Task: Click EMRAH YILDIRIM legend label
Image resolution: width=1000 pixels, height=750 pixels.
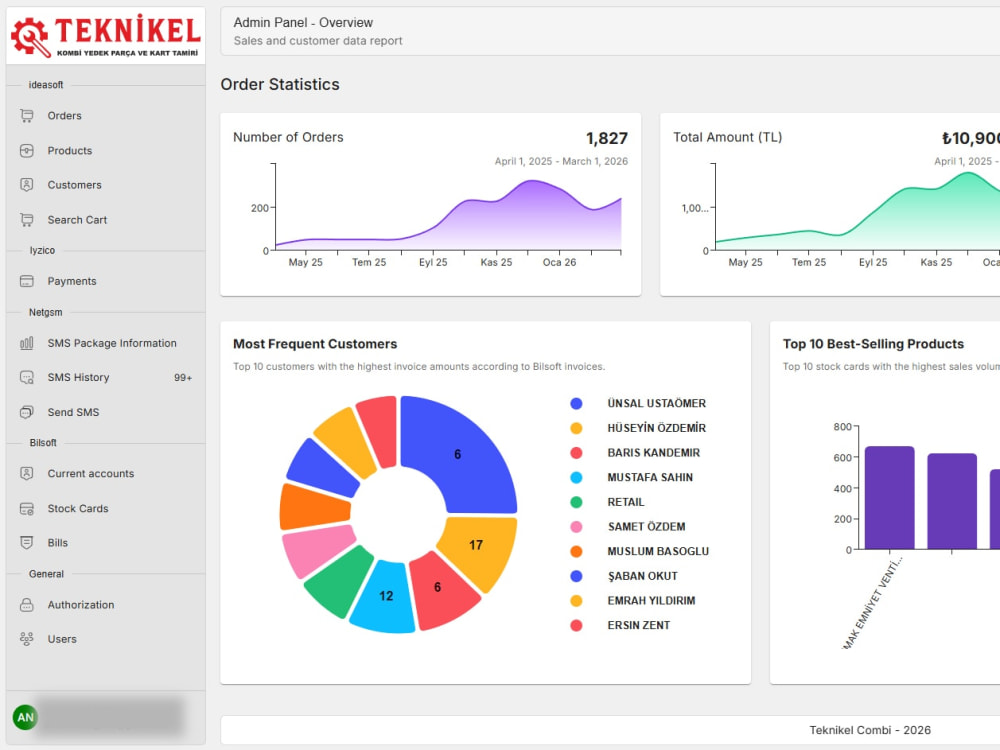Action: [651, 601]
